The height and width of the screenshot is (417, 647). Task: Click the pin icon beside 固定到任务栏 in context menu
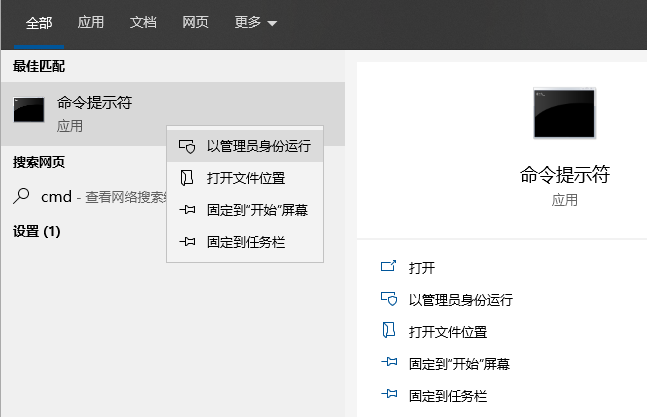(186, 242)
